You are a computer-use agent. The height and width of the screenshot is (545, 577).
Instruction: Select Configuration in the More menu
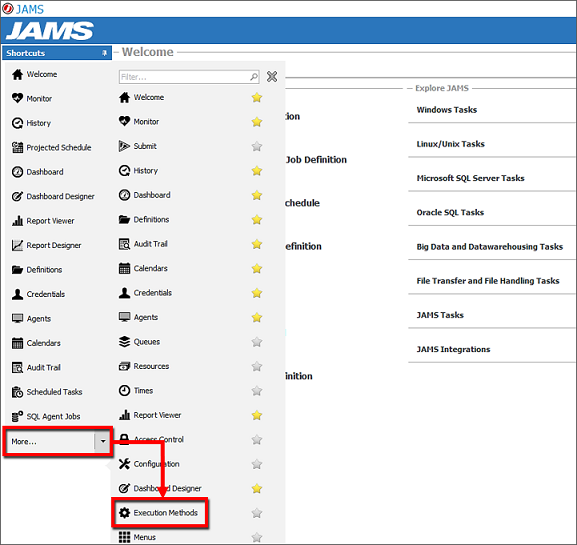point(149,464)
